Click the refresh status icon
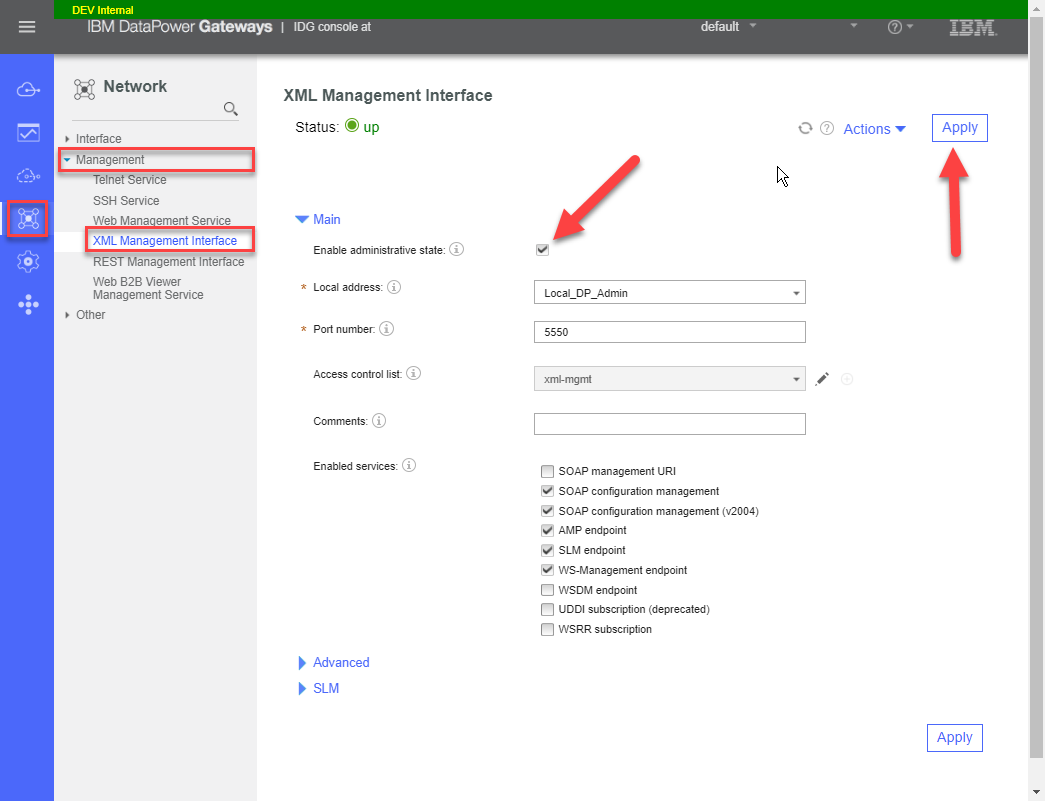The width and height of the screenshot is (1045, 801). click(805, 128)
